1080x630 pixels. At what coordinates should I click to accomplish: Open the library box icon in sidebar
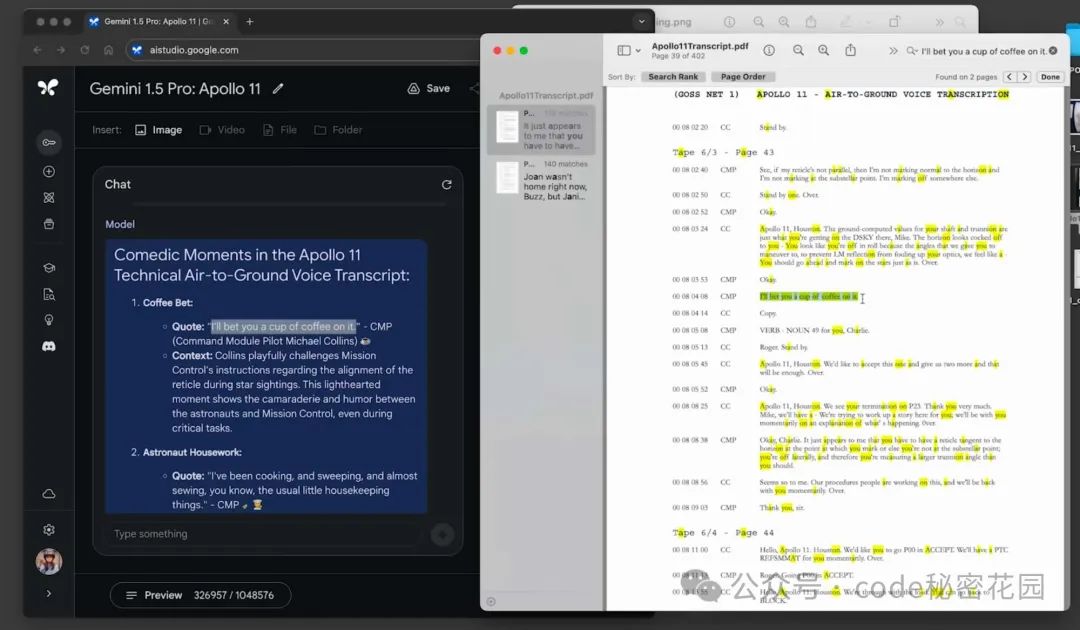[x=49, y=224]
